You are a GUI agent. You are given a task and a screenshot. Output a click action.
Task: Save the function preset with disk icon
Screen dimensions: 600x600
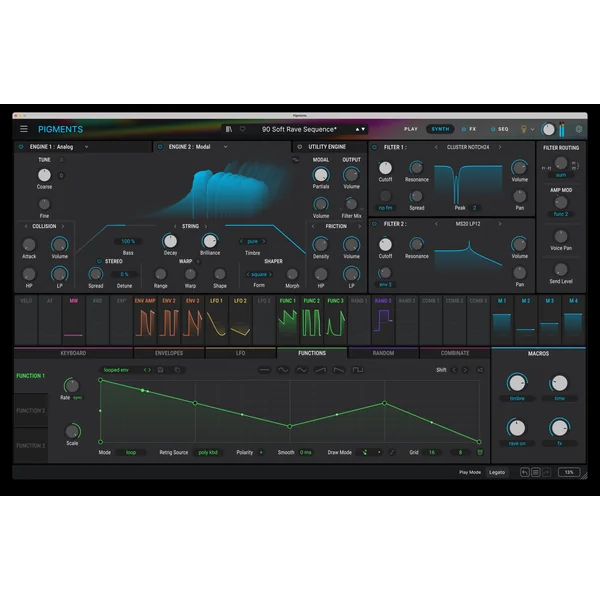tap(161, 370)
